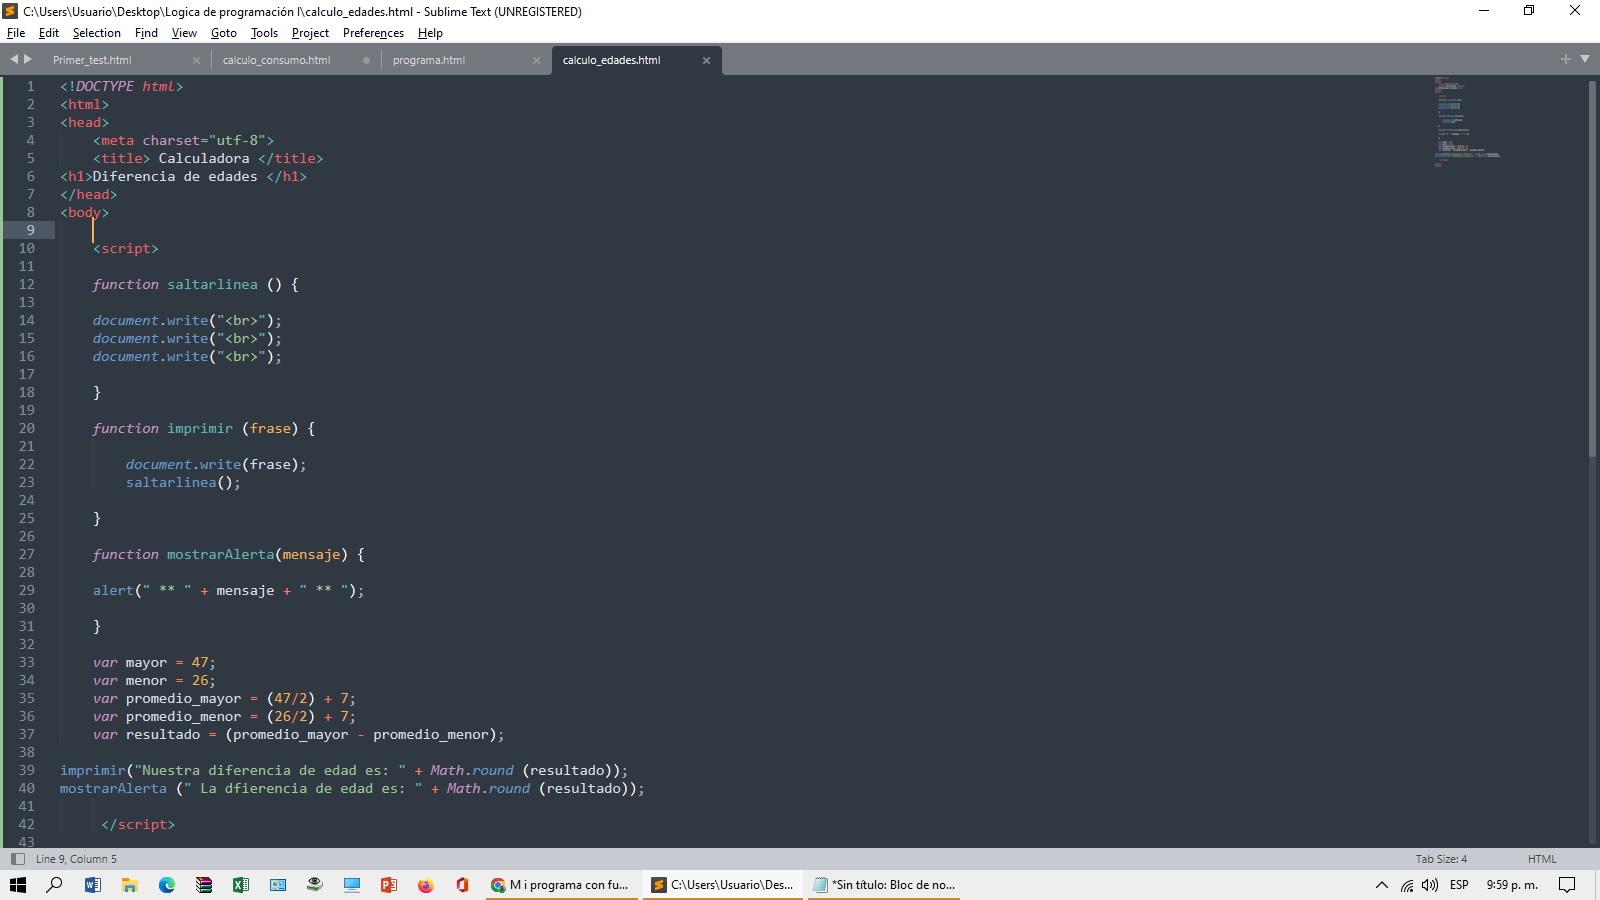Launch Word from the taskbar
Viewport: 1600px width, 900px height.
(x=92, y=885)
